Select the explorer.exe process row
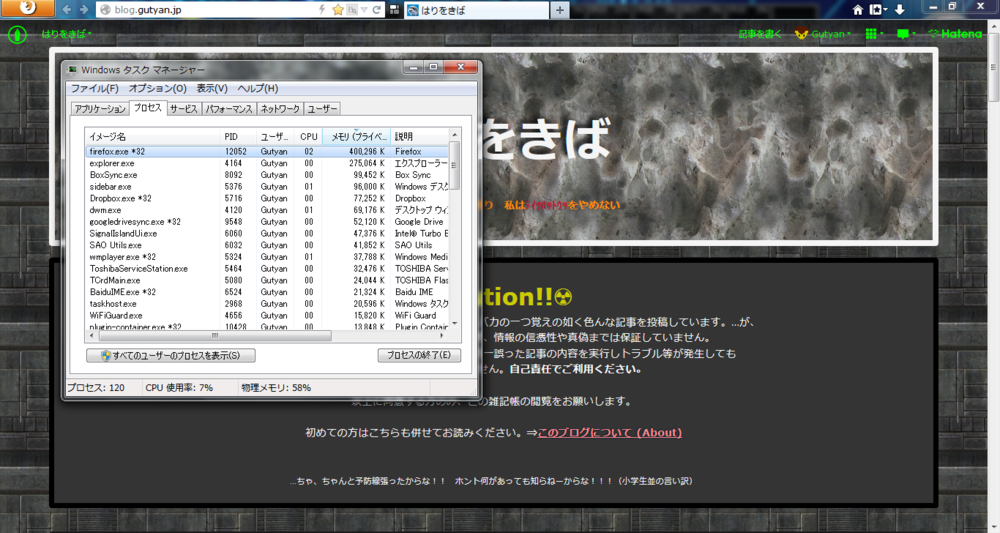 (x=267, y=163)
